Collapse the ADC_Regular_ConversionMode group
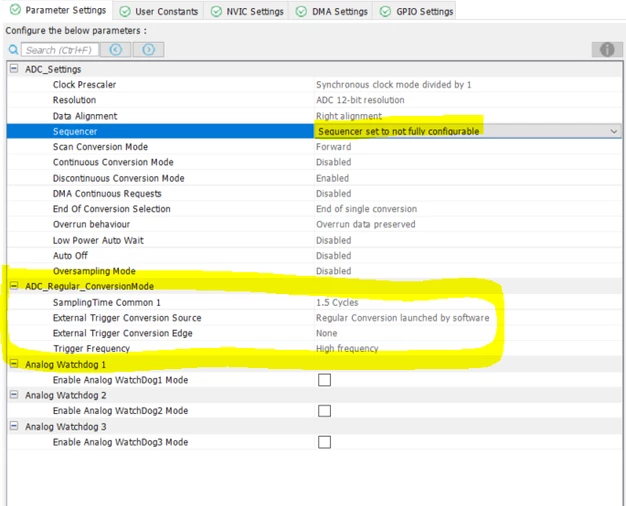 click(14, 286)
